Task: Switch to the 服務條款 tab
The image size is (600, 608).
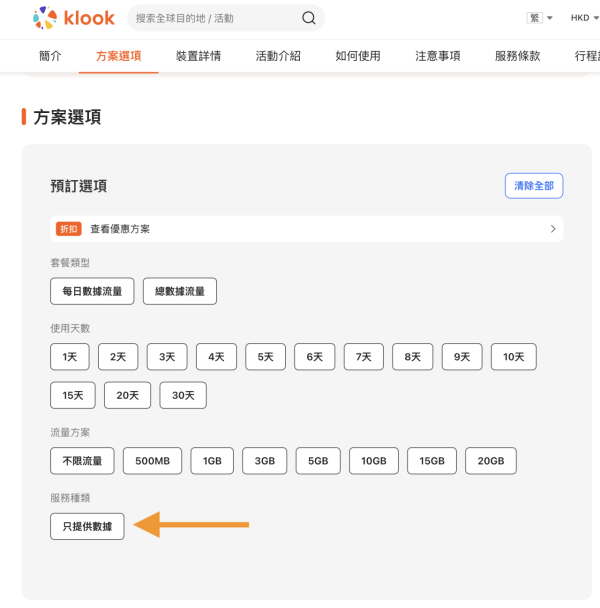Action: (518, 56)
